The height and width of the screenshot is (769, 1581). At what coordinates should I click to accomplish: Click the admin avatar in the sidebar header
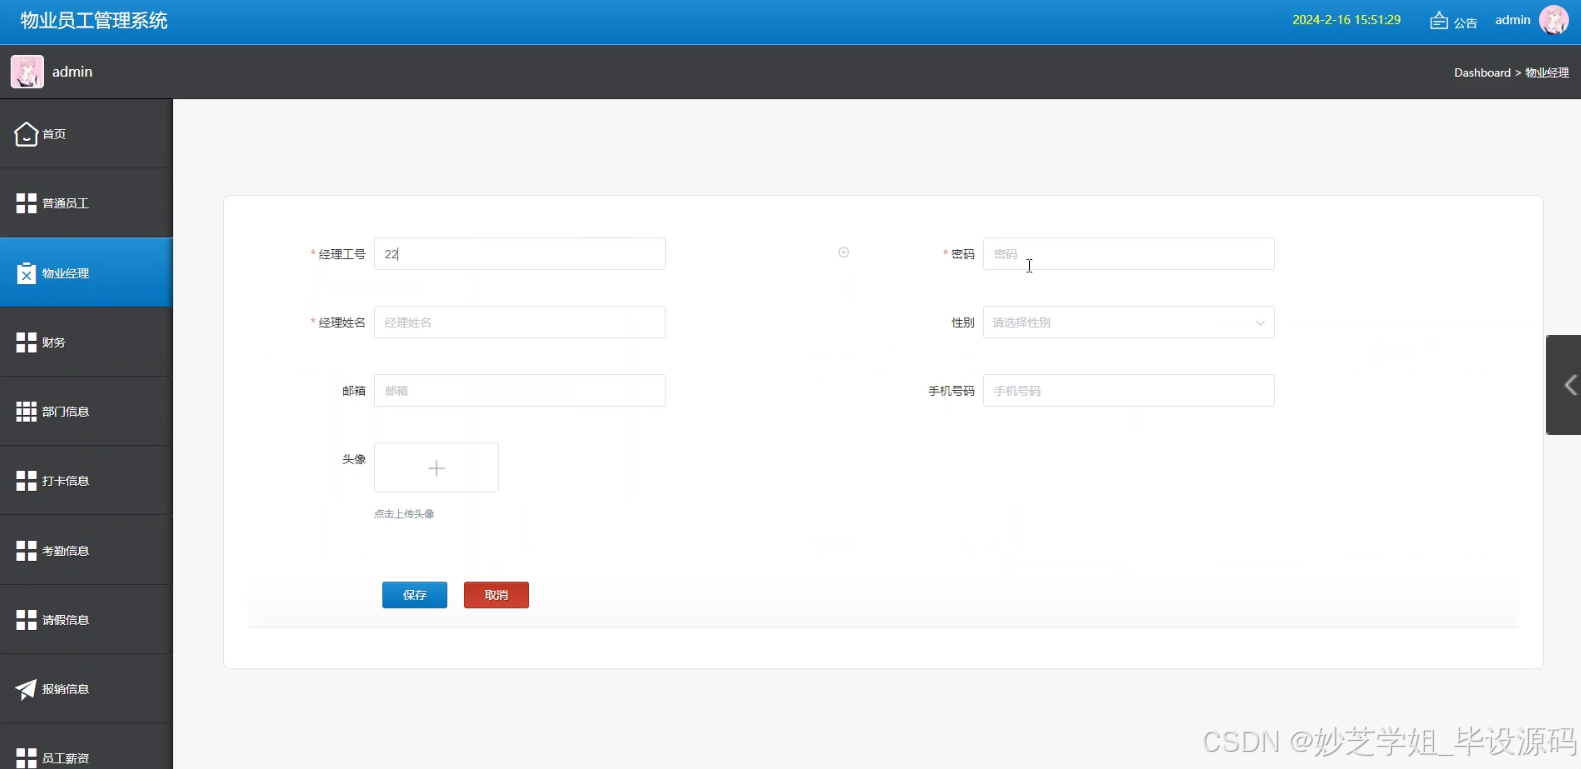[x=27, y=72]
